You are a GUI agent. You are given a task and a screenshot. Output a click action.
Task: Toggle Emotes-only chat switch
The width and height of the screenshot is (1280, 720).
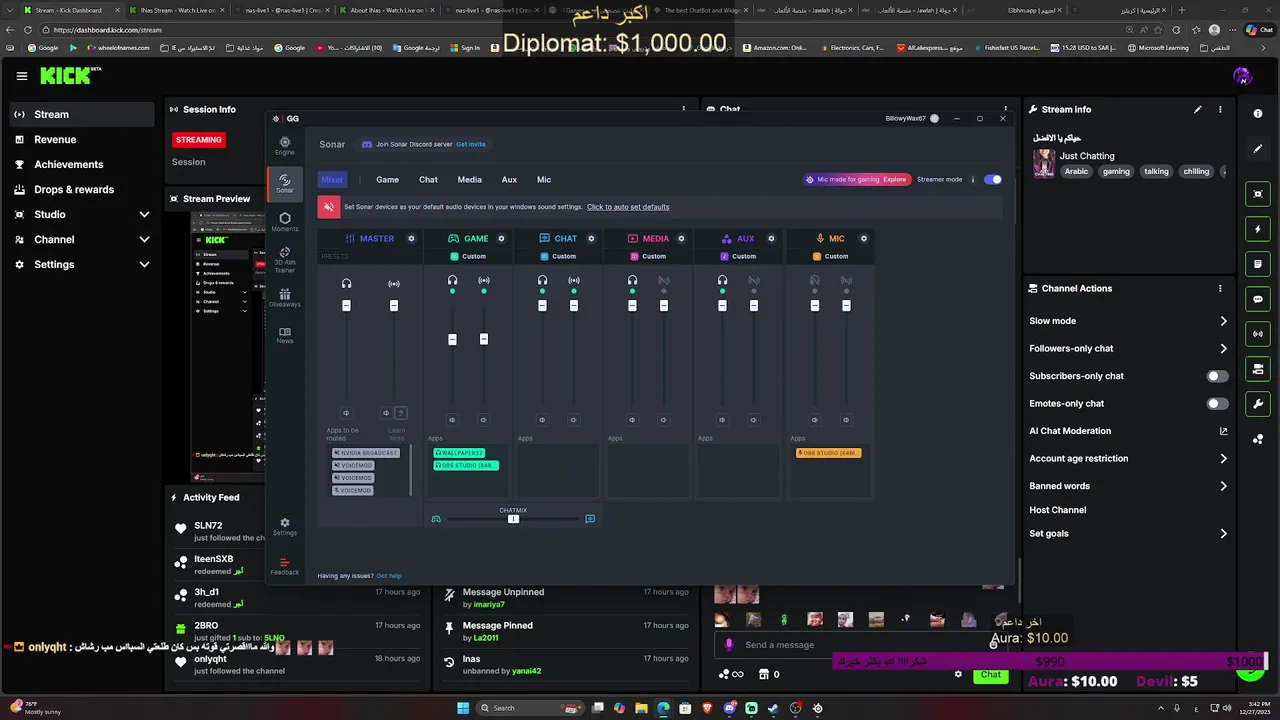pos(1217,404)
